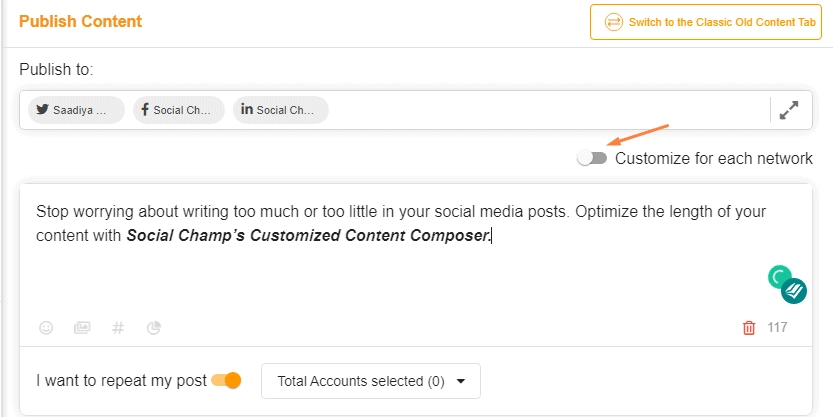Select the Saadiya Twitter account chip
The image size is (833, 417).
coord(76,110)
